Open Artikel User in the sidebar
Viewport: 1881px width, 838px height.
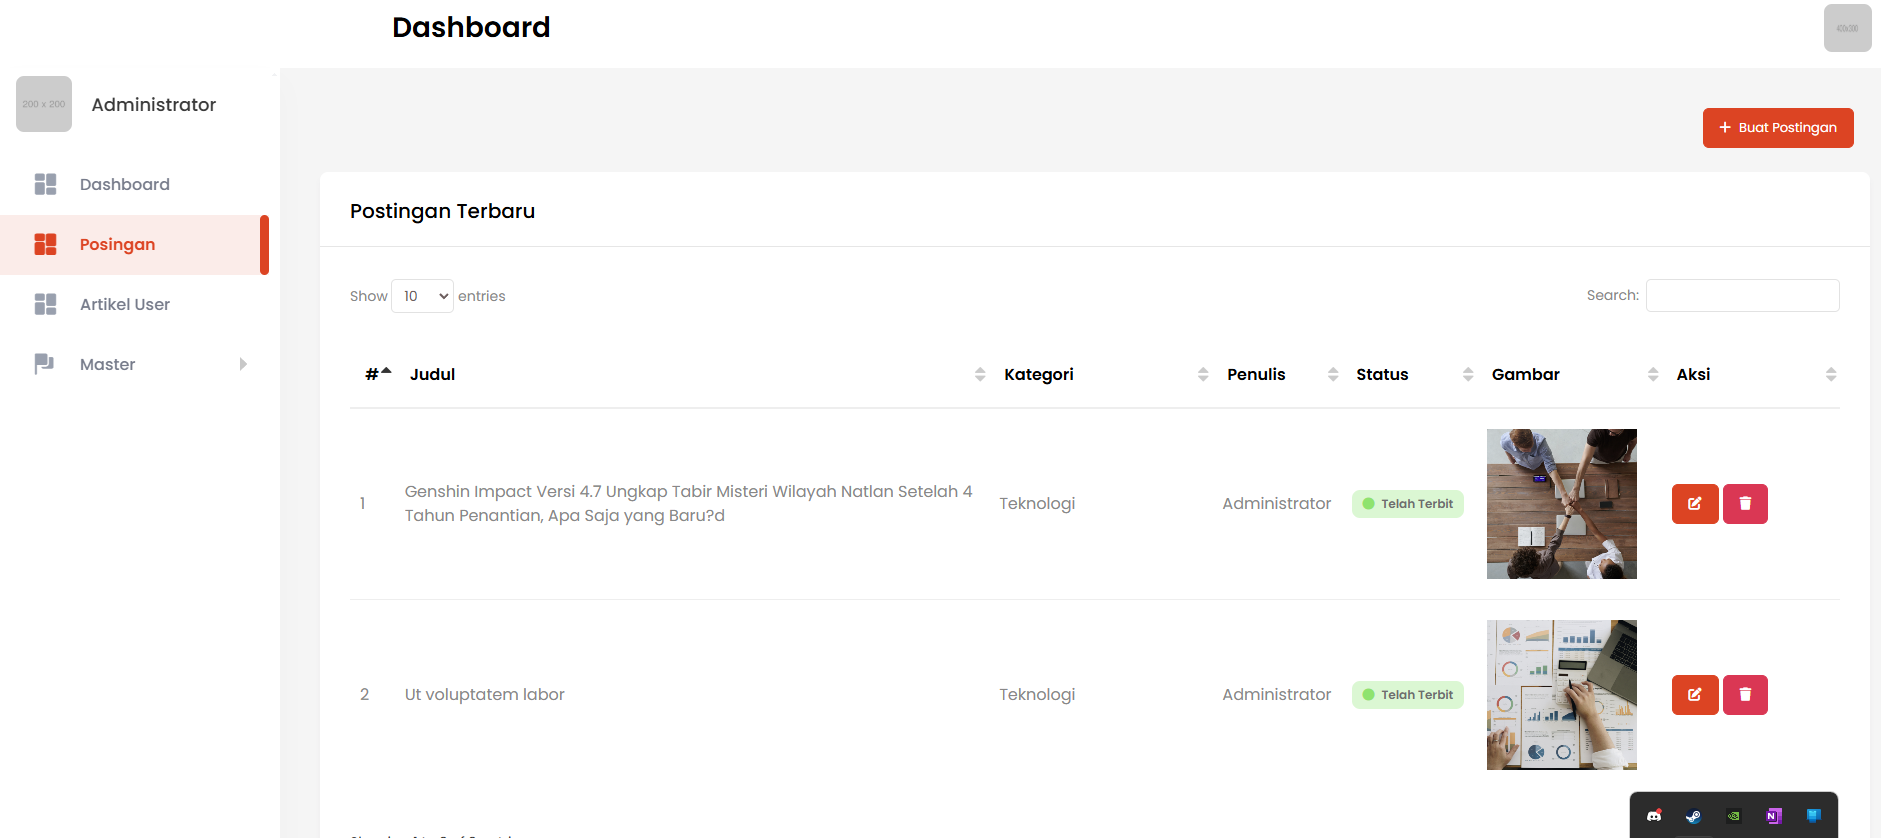click(125, 304)
